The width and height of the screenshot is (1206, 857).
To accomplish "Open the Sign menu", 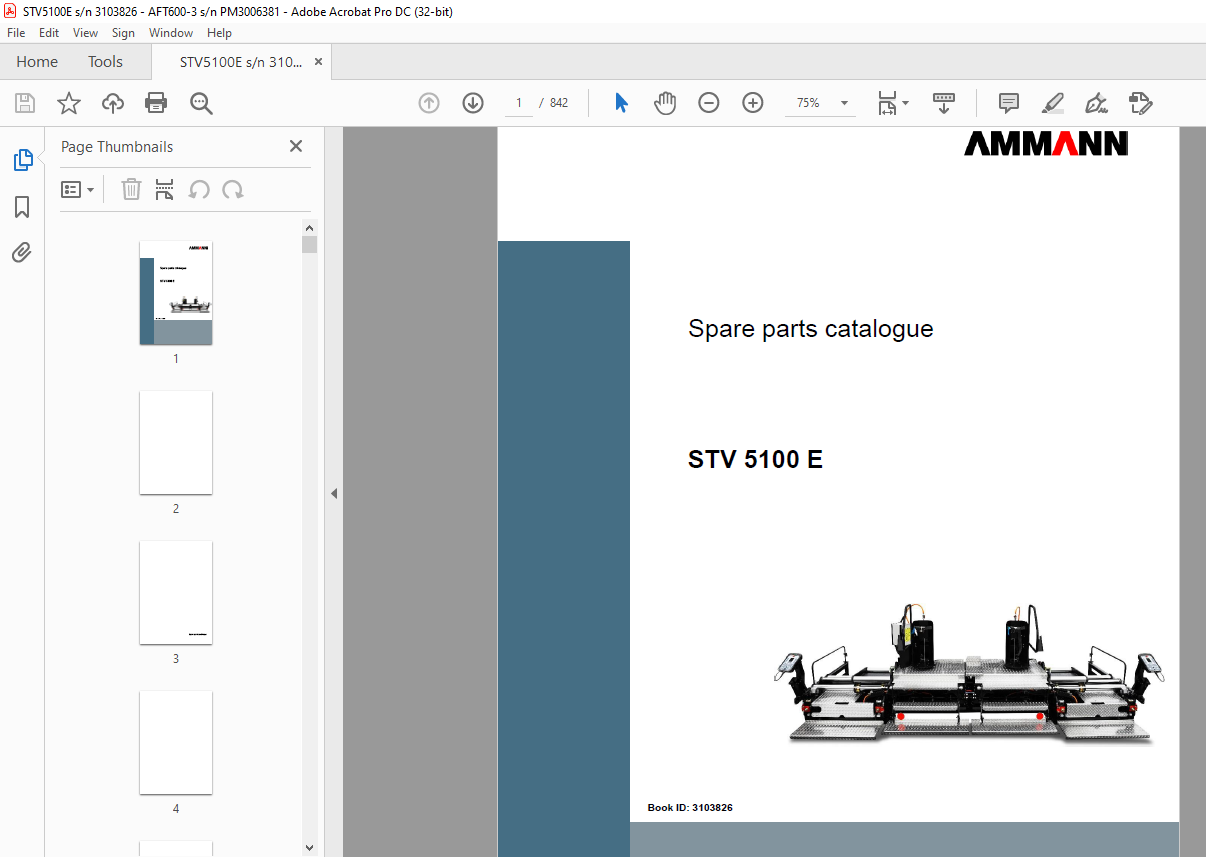I will tap(123, 33).
